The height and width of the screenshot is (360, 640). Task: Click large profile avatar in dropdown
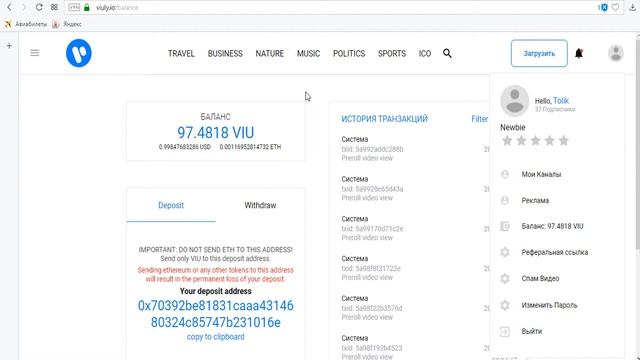point(515,101)
